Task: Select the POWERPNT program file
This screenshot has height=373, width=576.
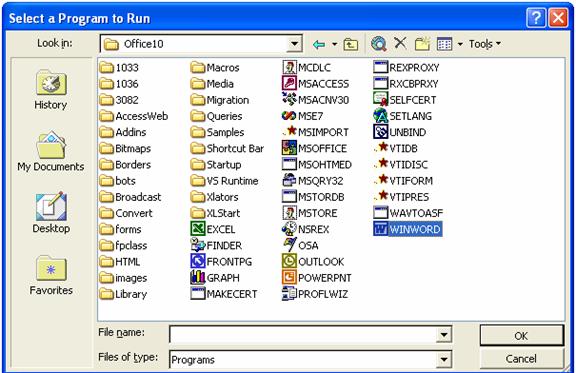Action: point(317,278)
